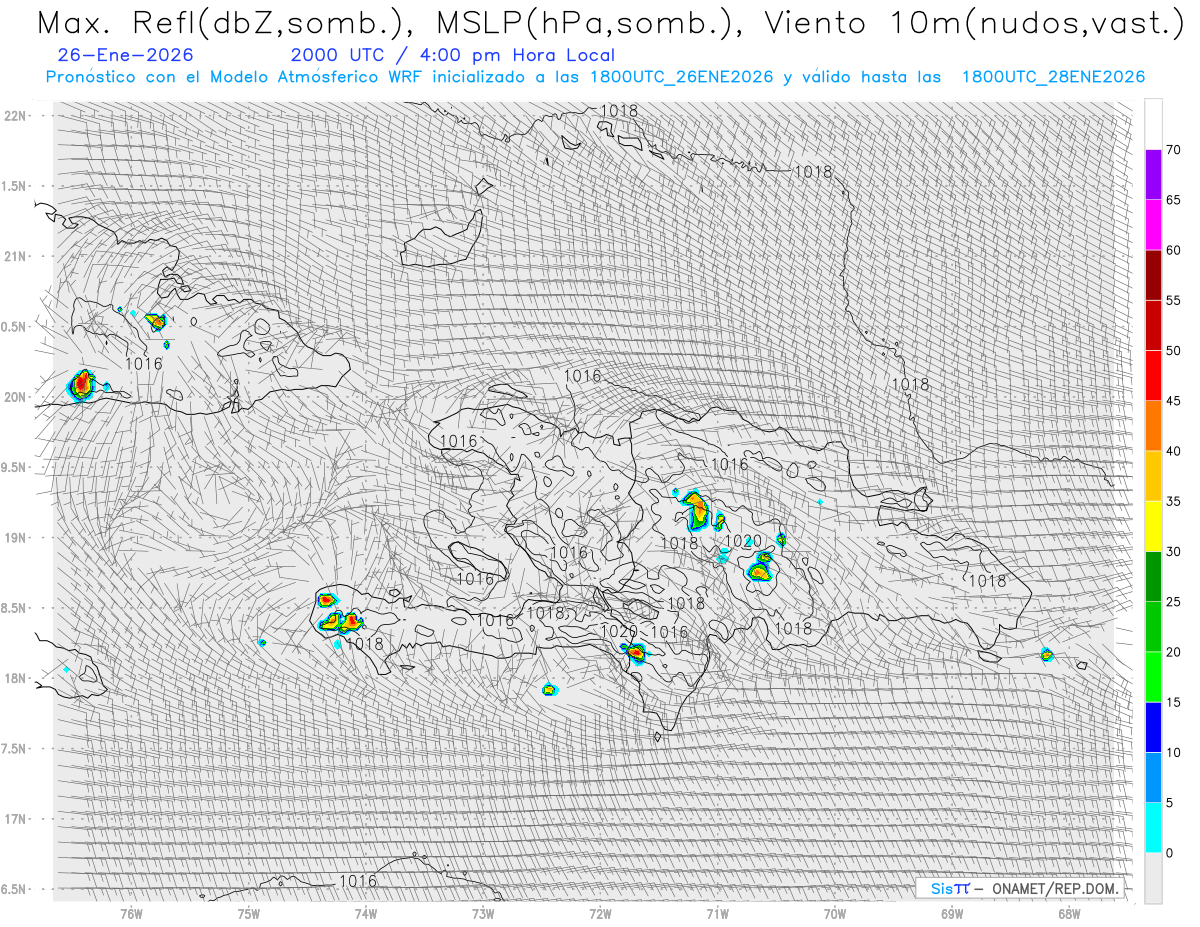1200x927 pixels.
Task: Click the colorbar tick label '40'
Action: click(1173, 451)
